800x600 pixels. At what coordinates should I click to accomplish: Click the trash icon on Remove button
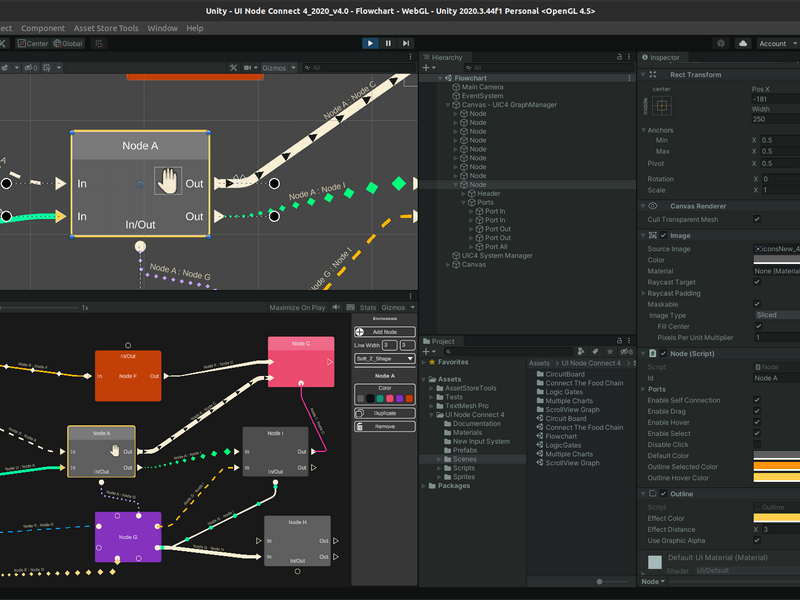click(360, 427)
